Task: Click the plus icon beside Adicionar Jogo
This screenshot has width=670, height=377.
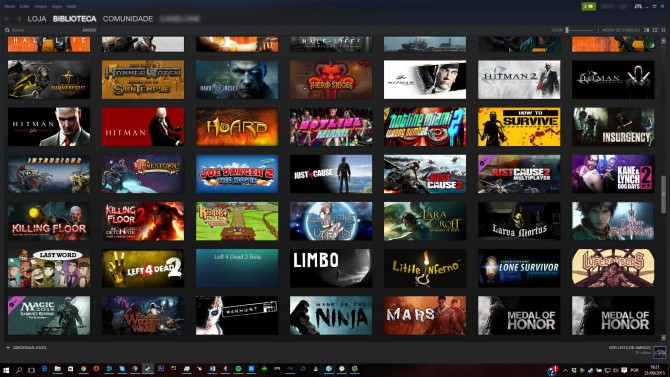Action: click(x=8, y=348)
